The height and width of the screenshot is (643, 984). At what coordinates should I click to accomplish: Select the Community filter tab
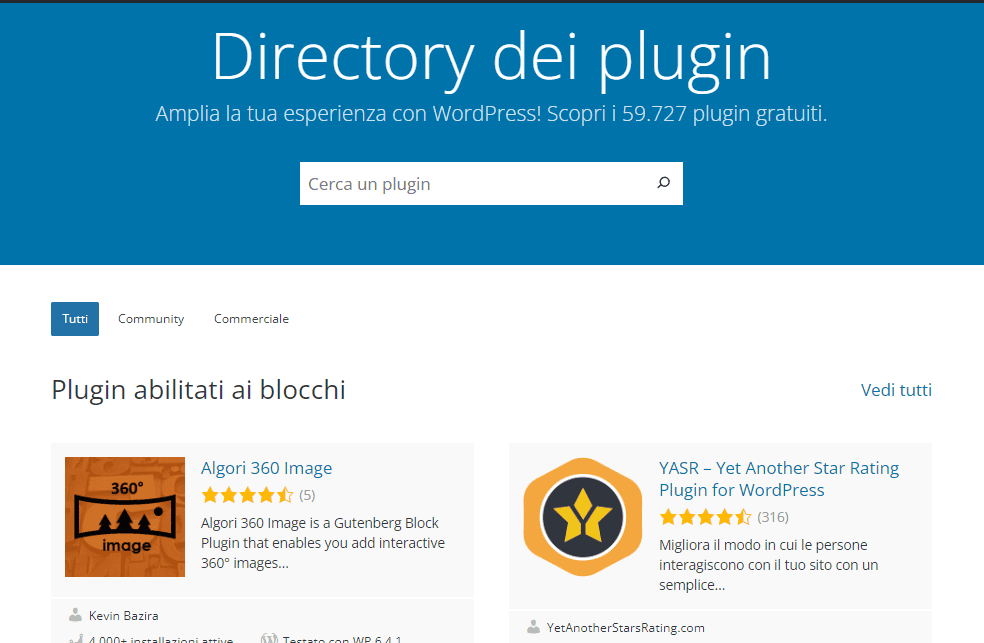[150, 318]
